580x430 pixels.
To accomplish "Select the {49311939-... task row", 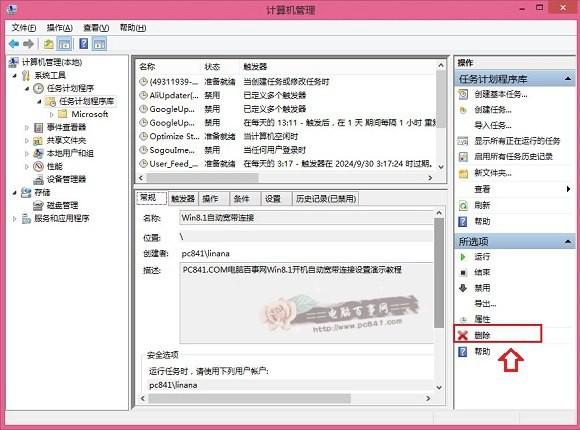I will coord(287,81).
